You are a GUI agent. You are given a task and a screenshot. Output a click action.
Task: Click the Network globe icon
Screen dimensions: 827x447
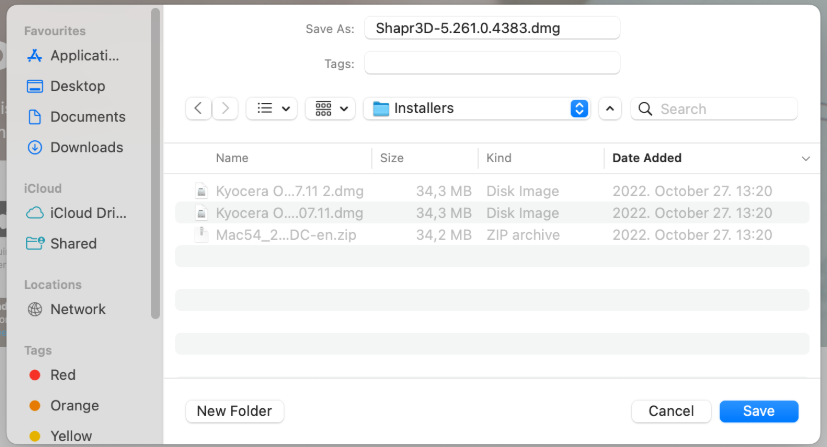tap(35, 309)
